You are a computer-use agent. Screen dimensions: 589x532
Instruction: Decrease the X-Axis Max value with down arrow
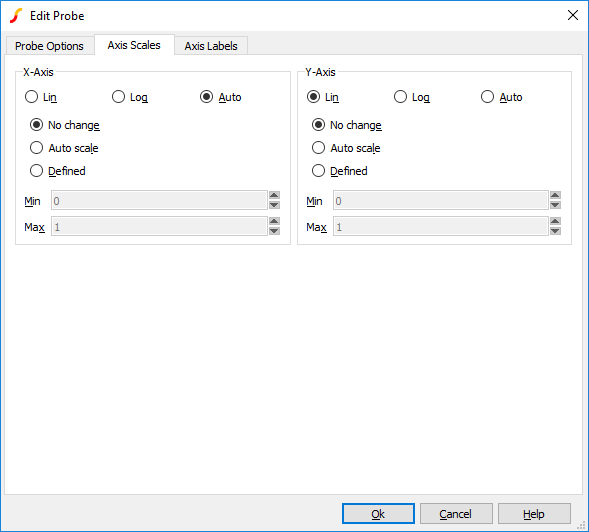click(x=274, y=231)
